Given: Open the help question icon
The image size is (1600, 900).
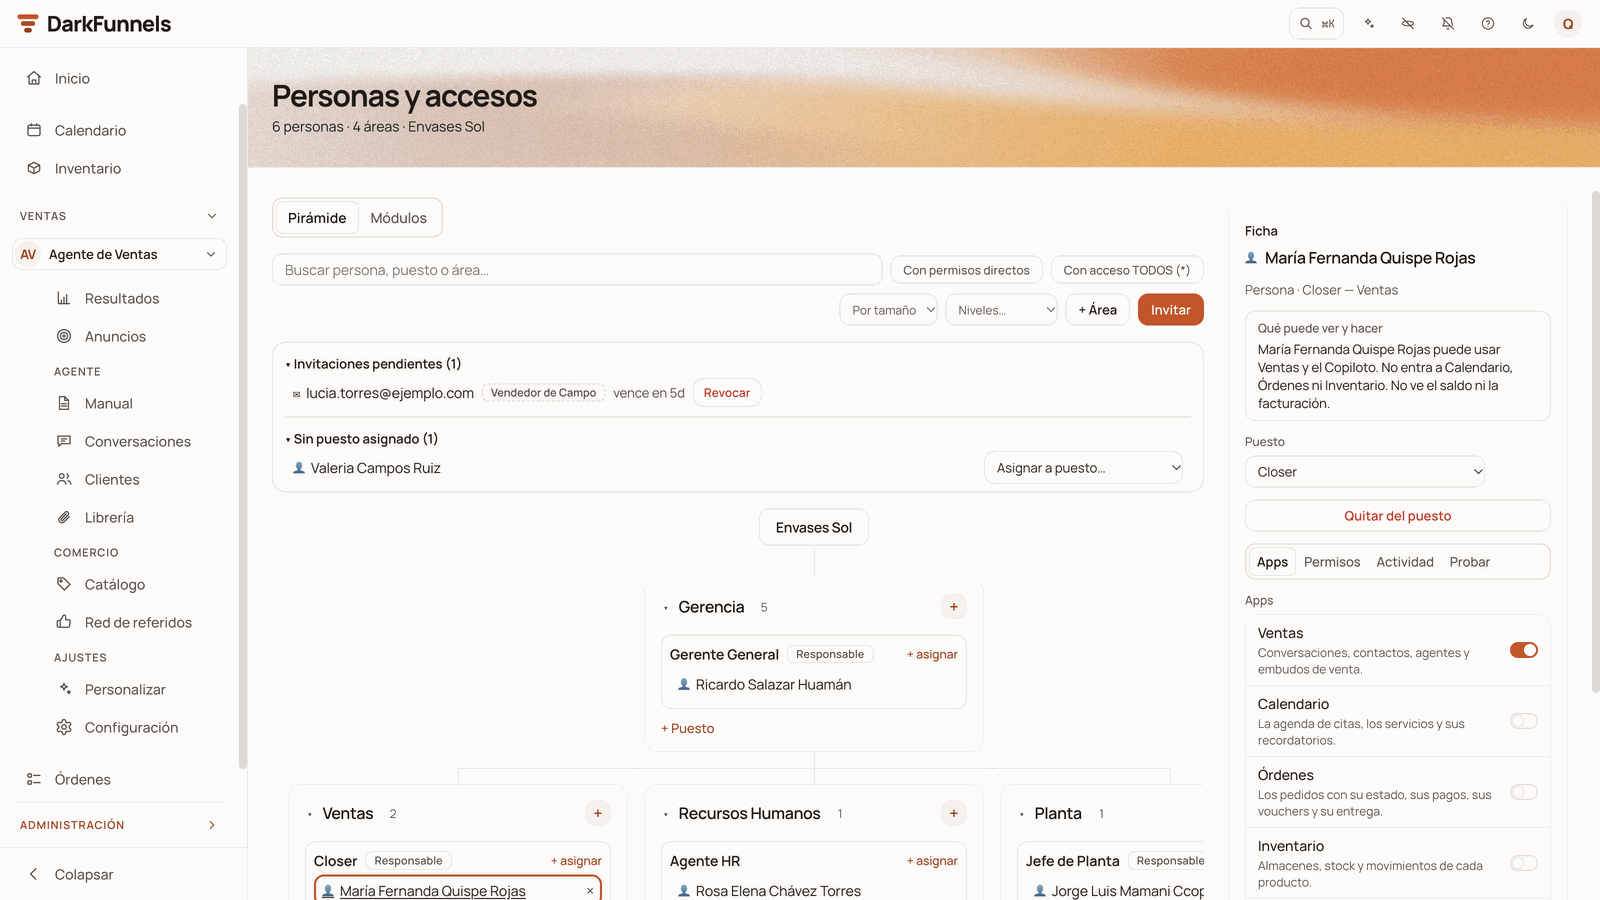Looking at the screenshot, I should (x=1488, y=24).
